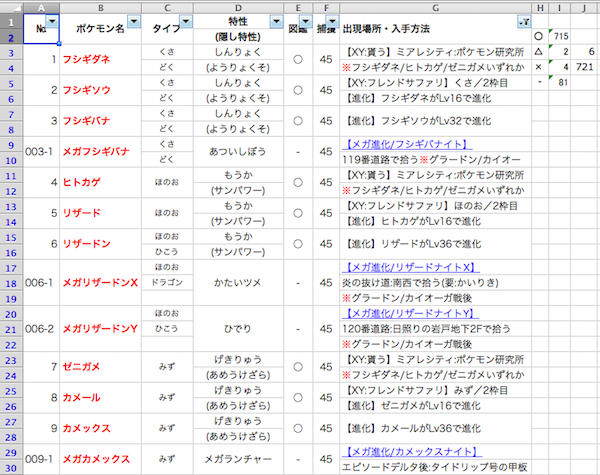This screenshot has width=600, height=475.
Task: Click the メガリザードンX name cell
Action: pos(101,282)
